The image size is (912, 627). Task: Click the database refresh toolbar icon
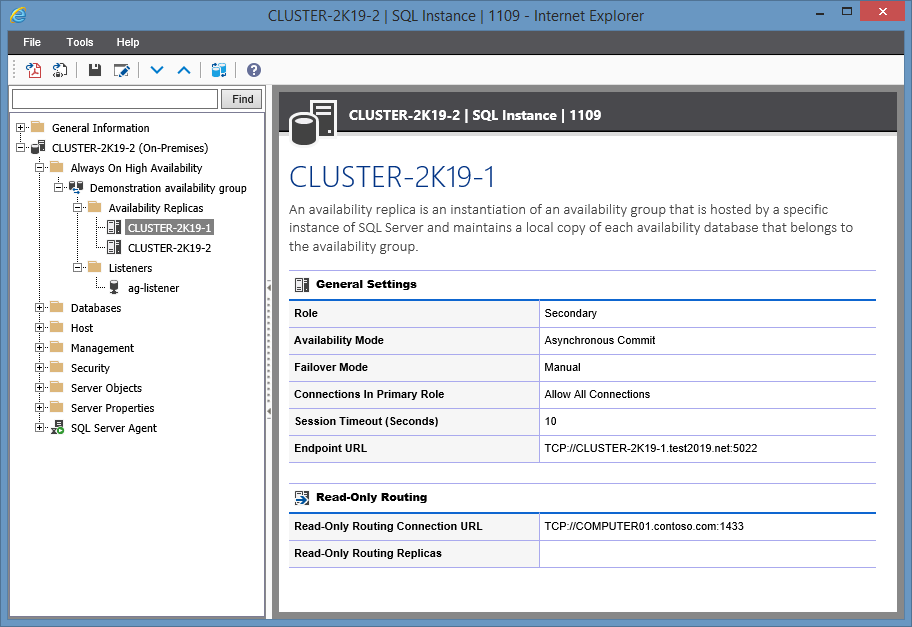coord(219,70)
